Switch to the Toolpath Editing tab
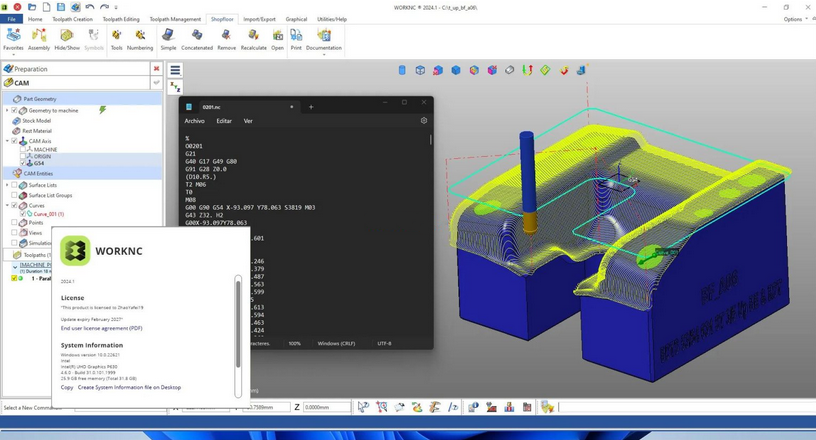 pyautogui.click(x=121, y=19)
